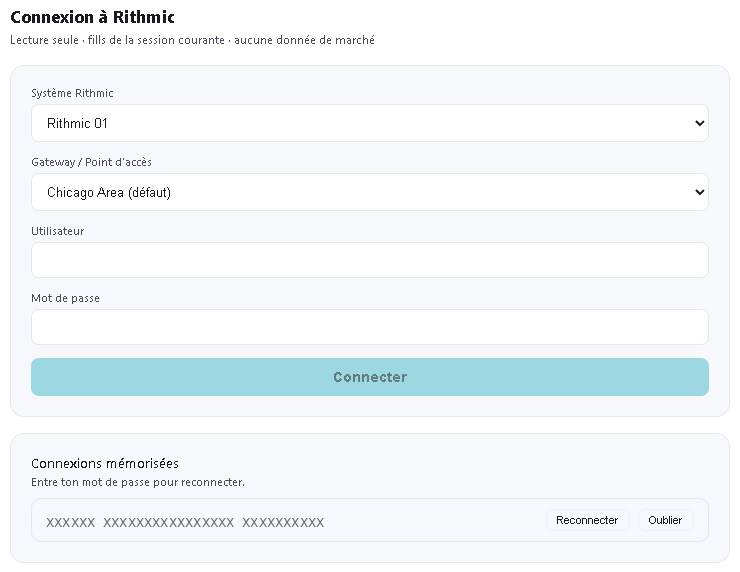Open the Gateway / Point d'accès dropdown
Screen dimensions: 740x572
(370, 192)
